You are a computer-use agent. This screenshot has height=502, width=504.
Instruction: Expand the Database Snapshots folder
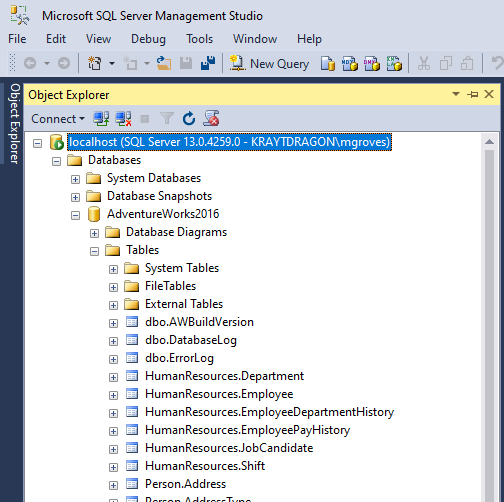(75, 198)
